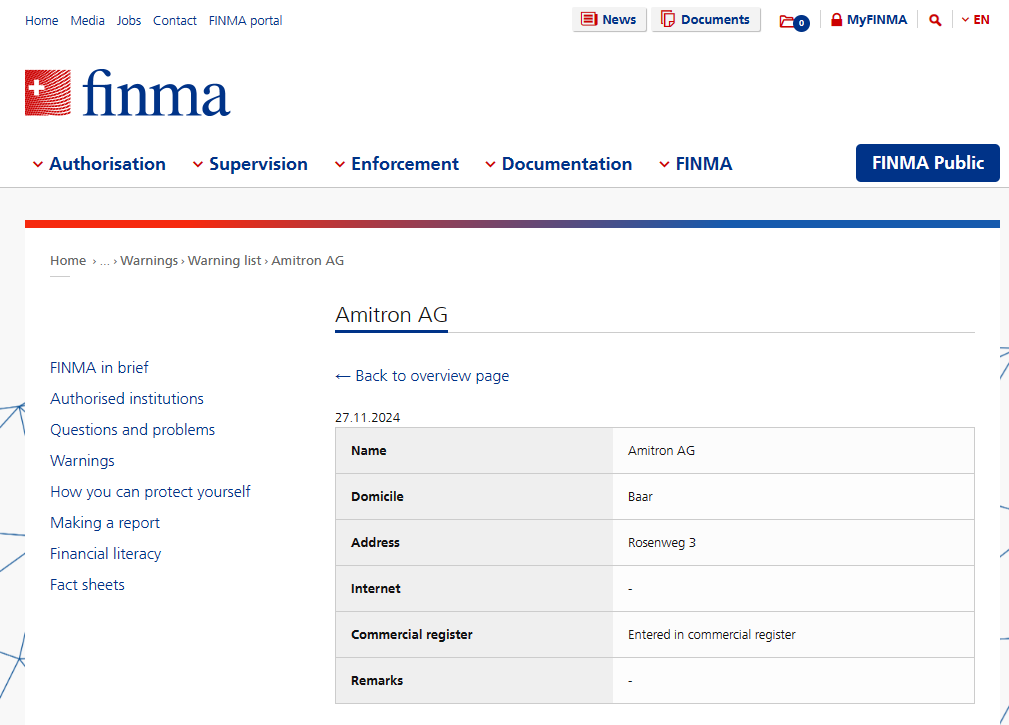Expand the FINMA main menu

[x=696, y=164]
